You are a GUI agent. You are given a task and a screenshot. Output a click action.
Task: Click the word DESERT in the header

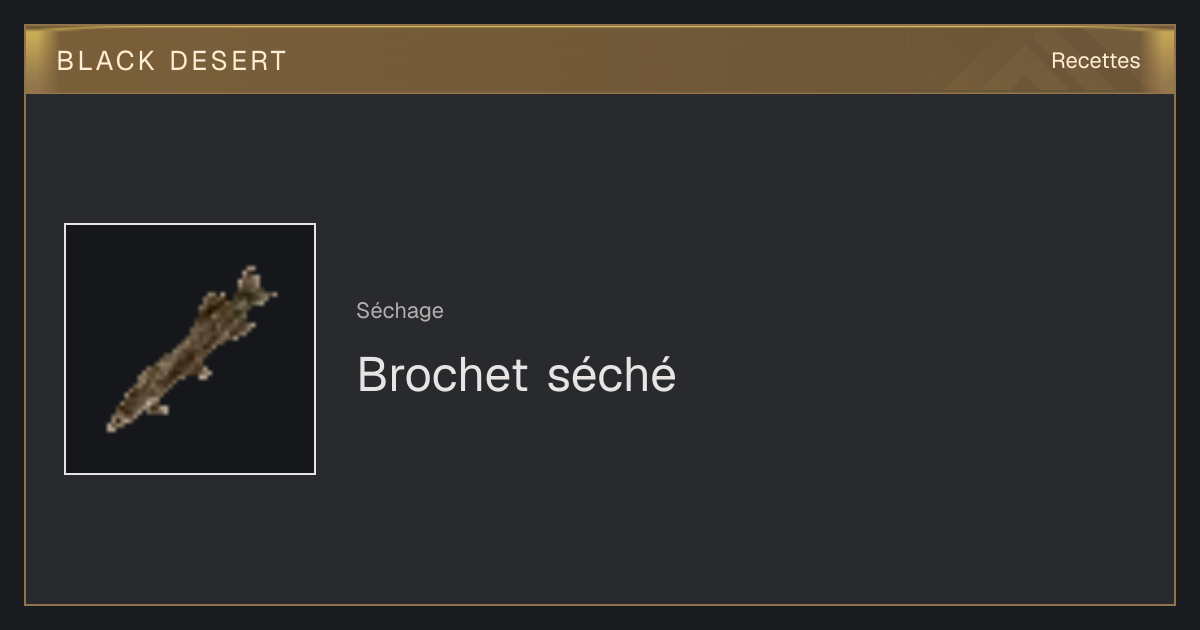pos(228,61)
